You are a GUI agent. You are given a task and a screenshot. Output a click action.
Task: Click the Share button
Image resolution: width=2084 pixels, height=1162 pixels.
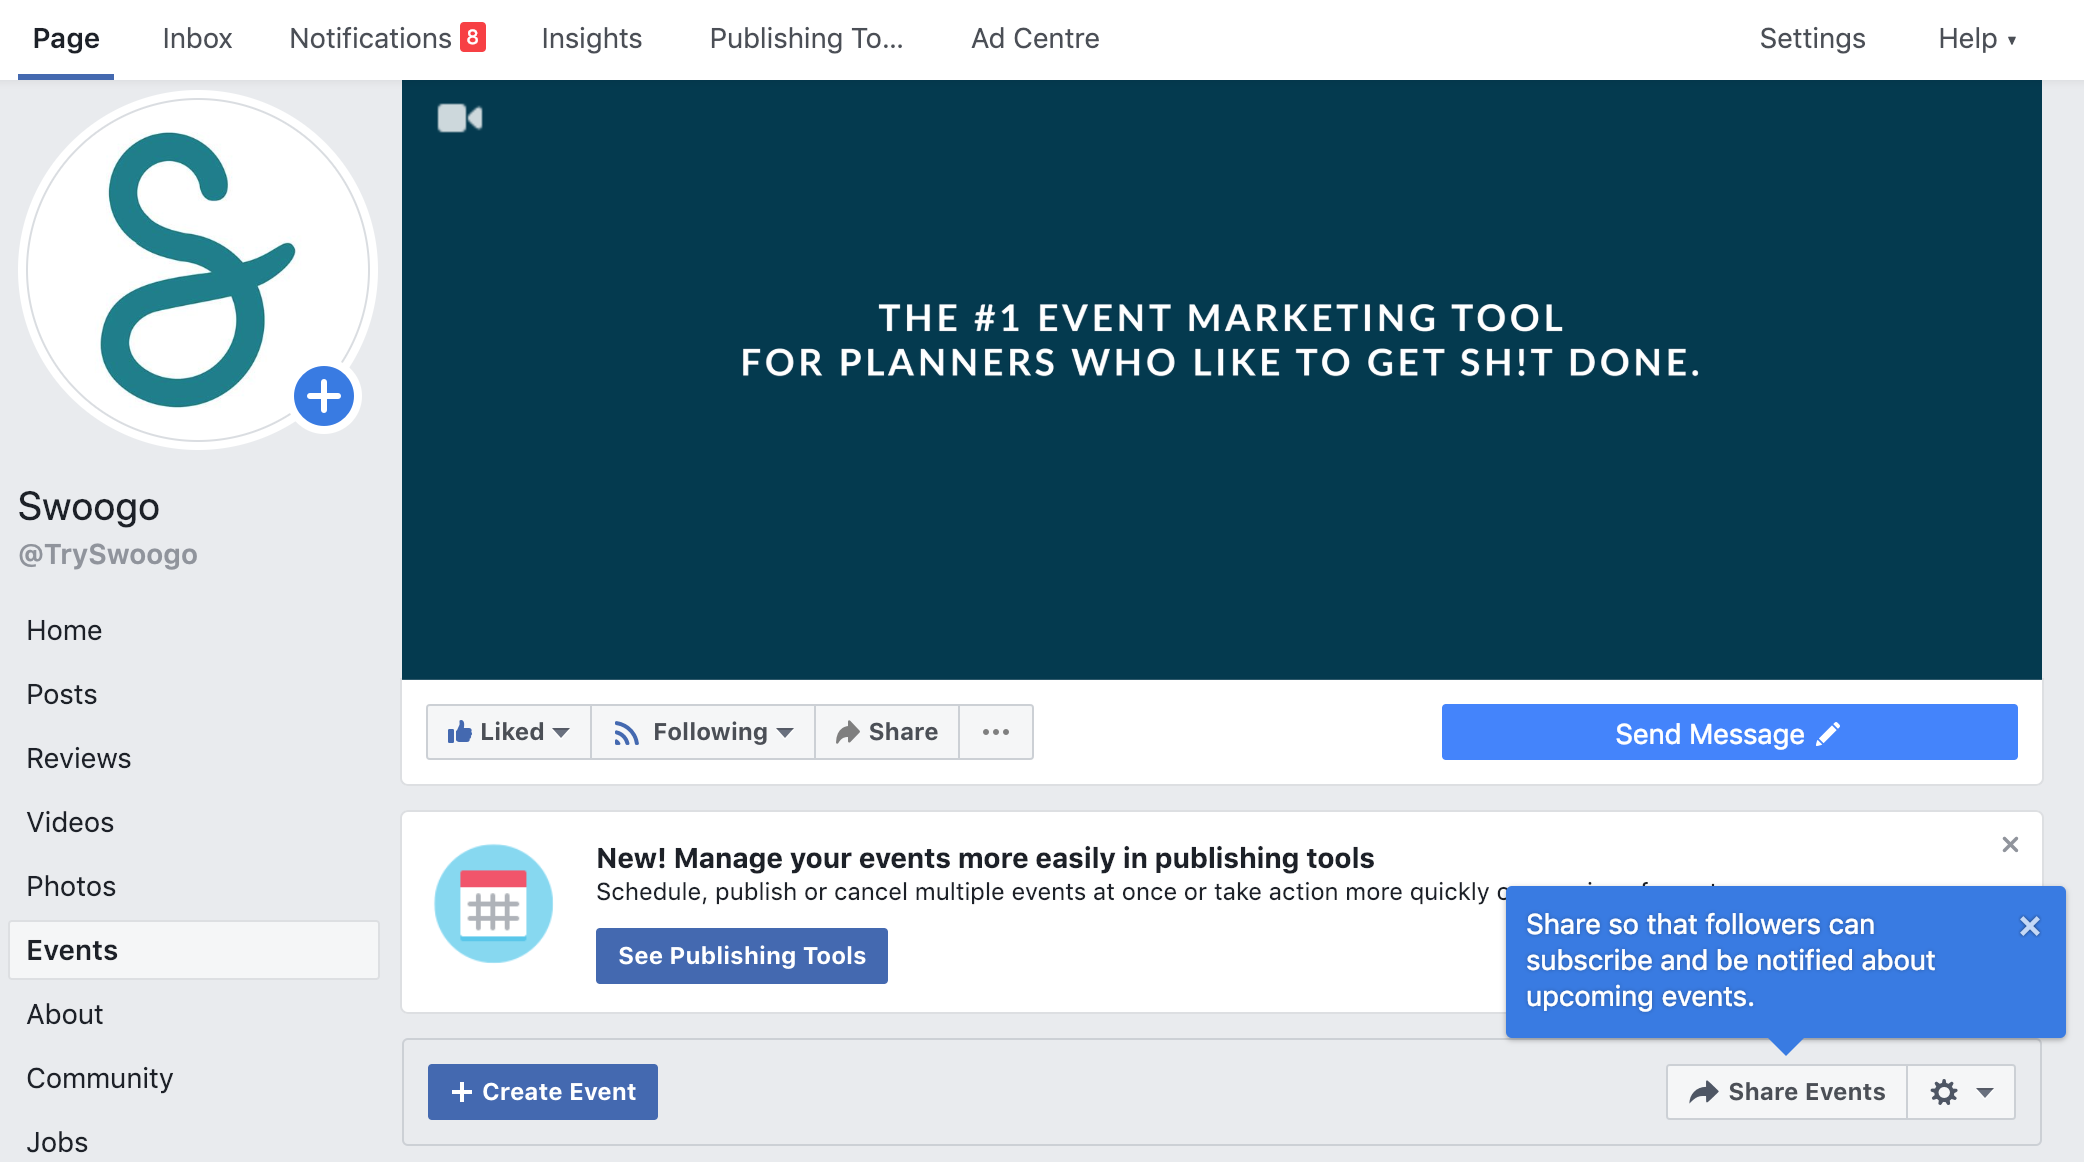click(887, 732)
